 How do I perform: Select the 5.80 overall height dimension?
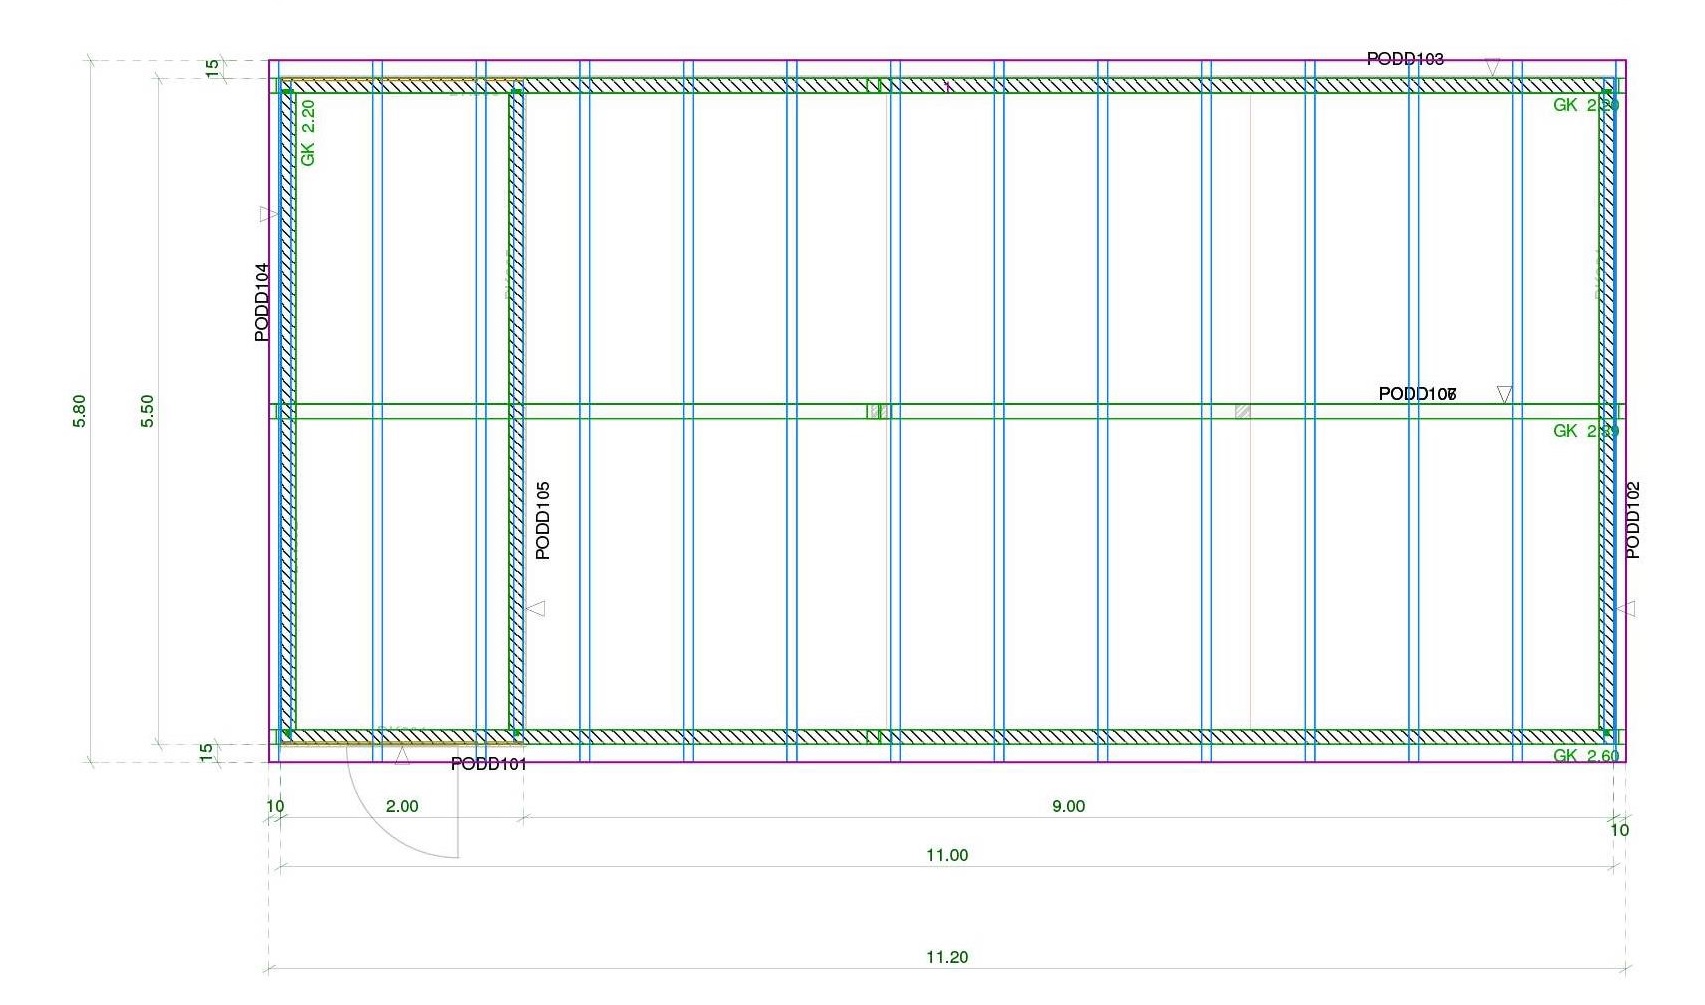pyautogui.click(x=79, y=411)
